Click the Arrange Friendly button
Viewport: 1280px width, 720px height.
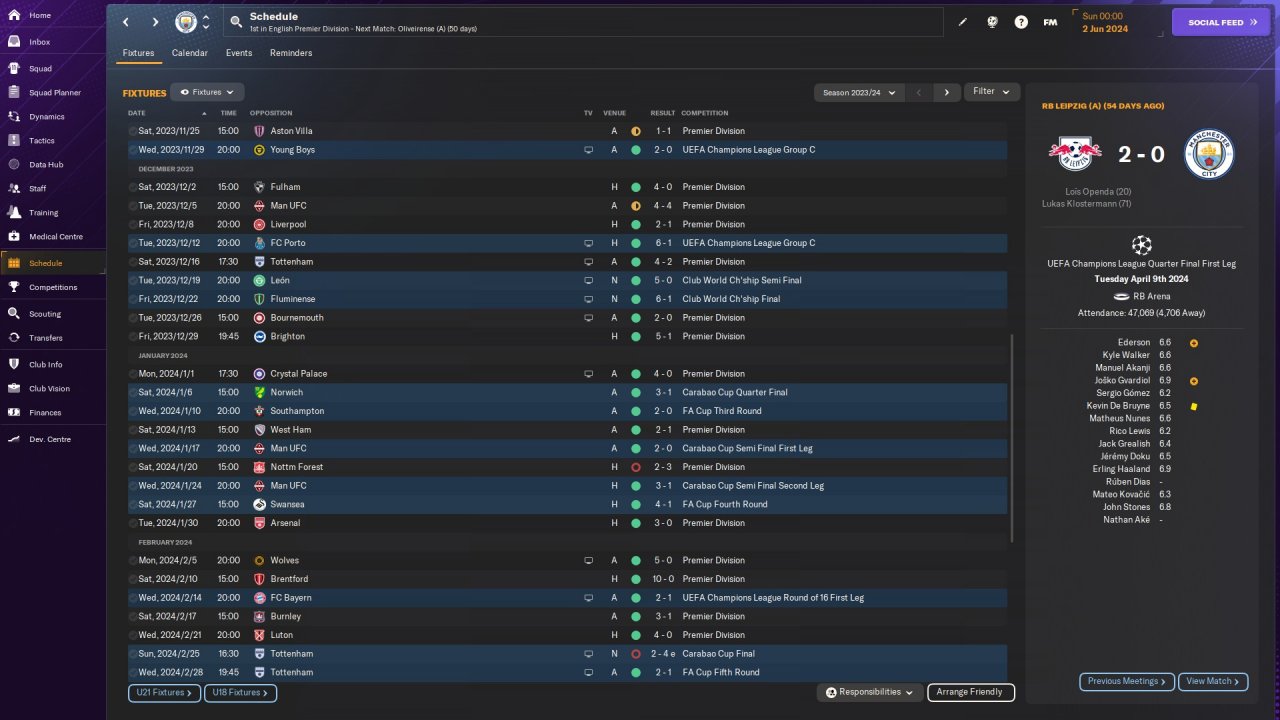[970, 692]
